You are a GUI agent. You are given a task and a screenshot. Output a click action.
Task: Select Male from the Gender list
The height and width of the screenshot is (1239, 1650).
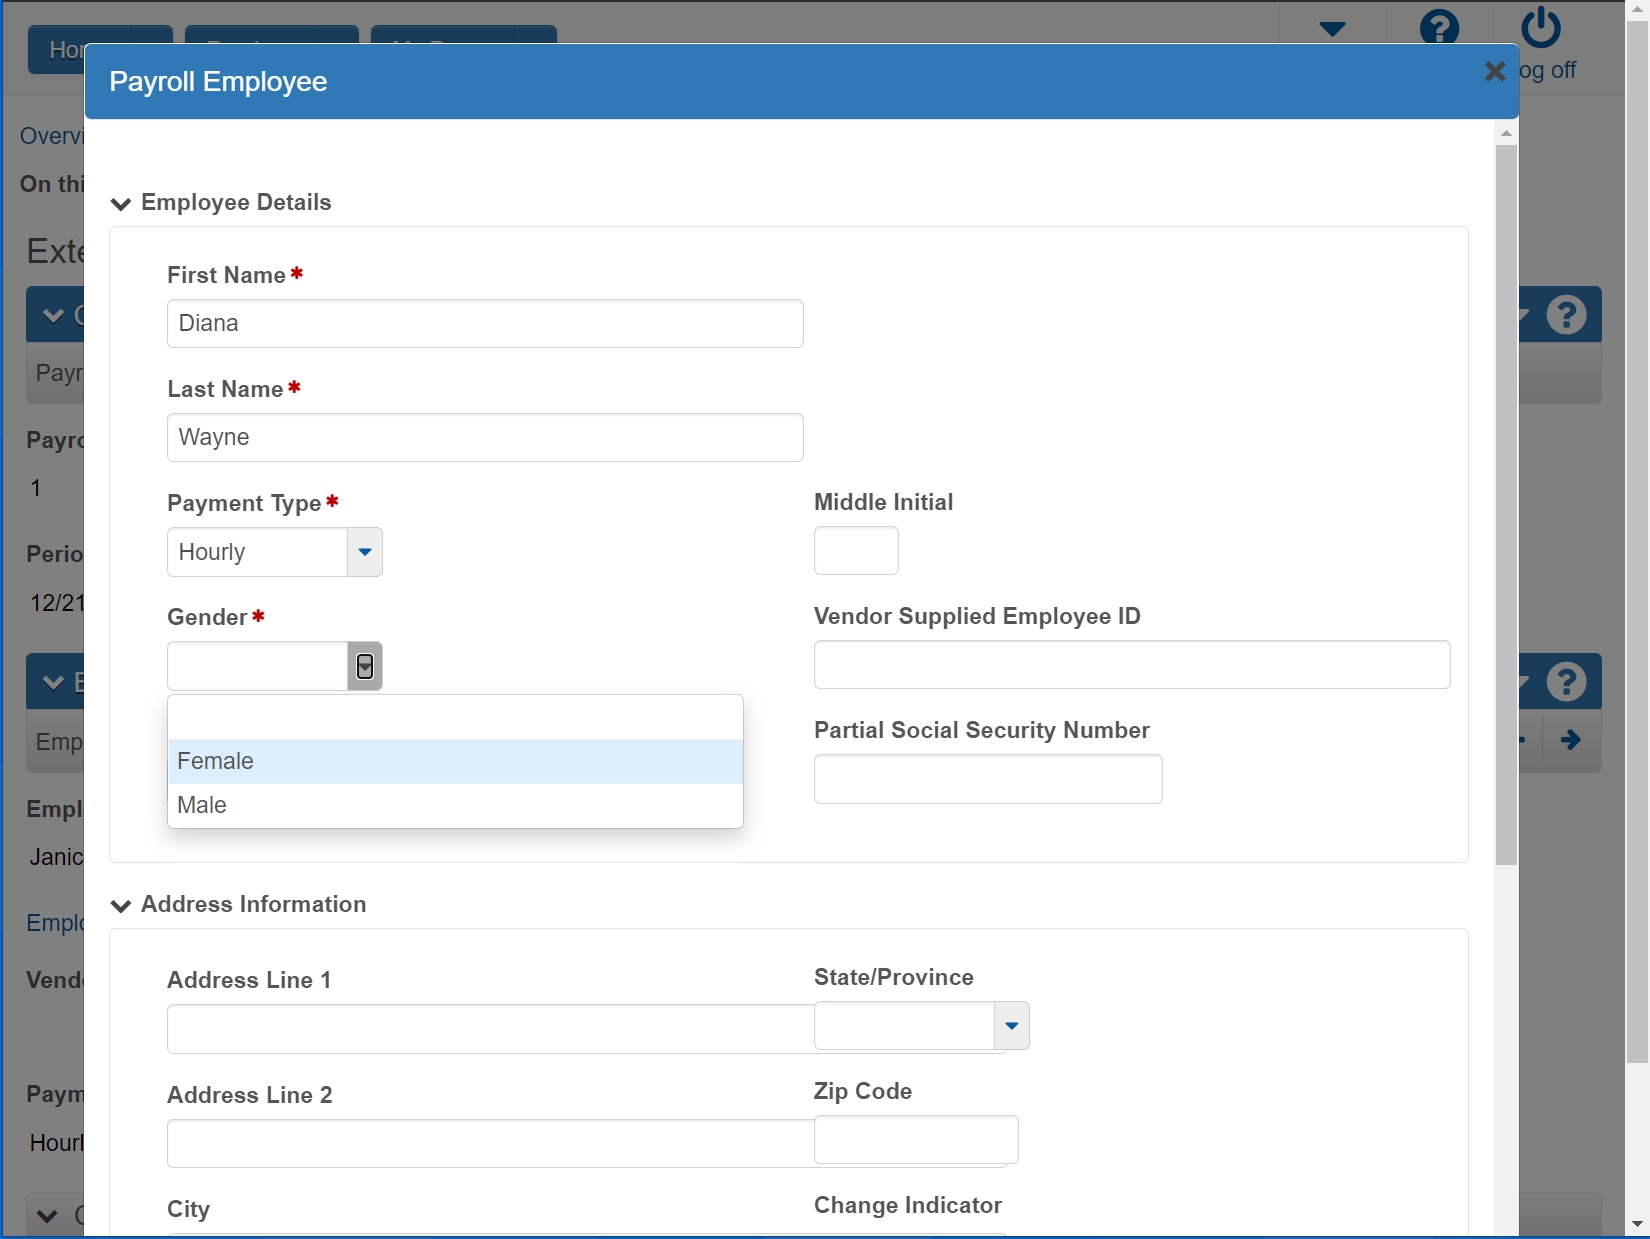pyautogui.click(x=455, y=805)
